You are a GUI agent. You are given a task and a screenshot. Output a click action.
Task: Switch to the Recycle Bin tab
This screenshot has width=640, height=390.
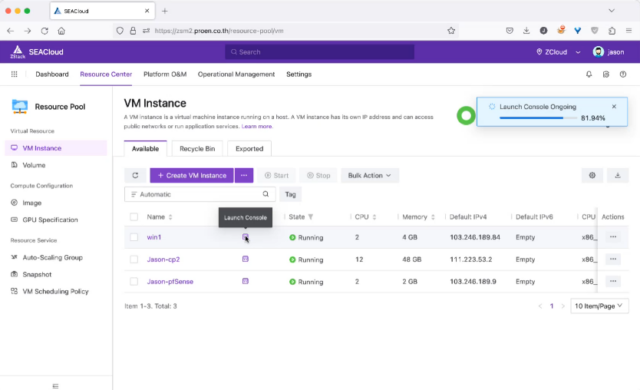(197, 148)
